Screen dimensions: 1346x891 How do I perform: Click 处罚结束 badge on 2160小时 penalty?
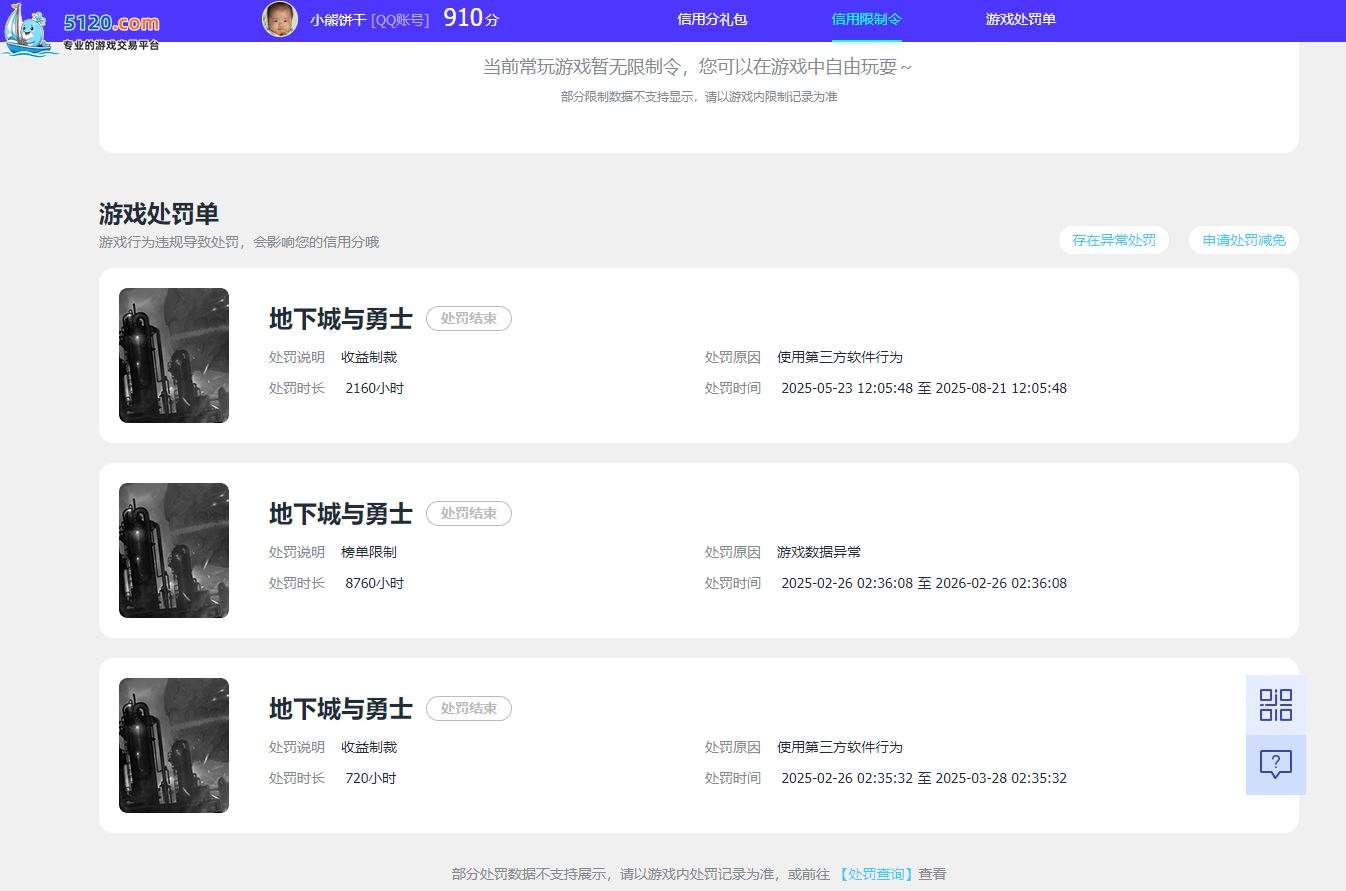tap(468, 318)
